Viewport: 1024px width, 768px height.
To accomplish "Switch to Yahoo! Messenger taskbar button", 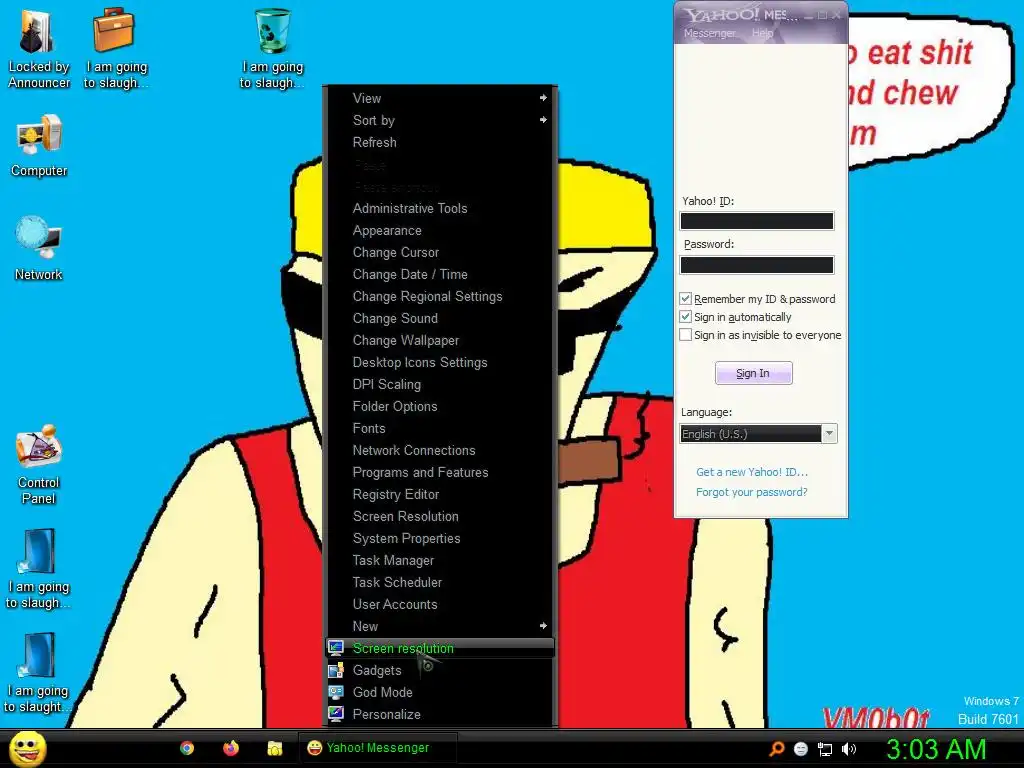I will [377, 748].
